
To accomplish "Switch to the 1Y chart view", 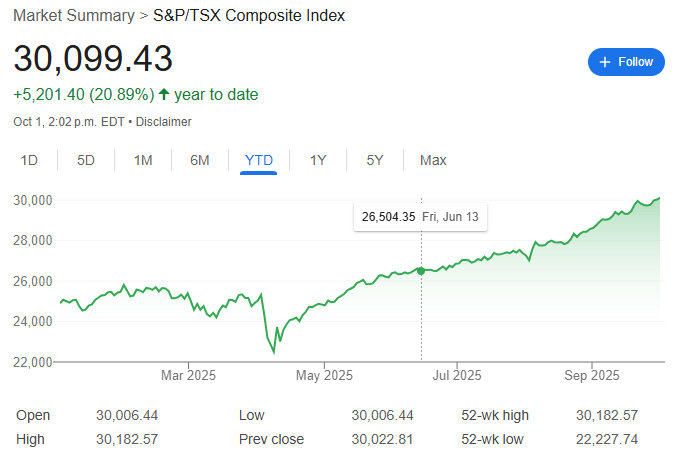I will pos(318,160).
